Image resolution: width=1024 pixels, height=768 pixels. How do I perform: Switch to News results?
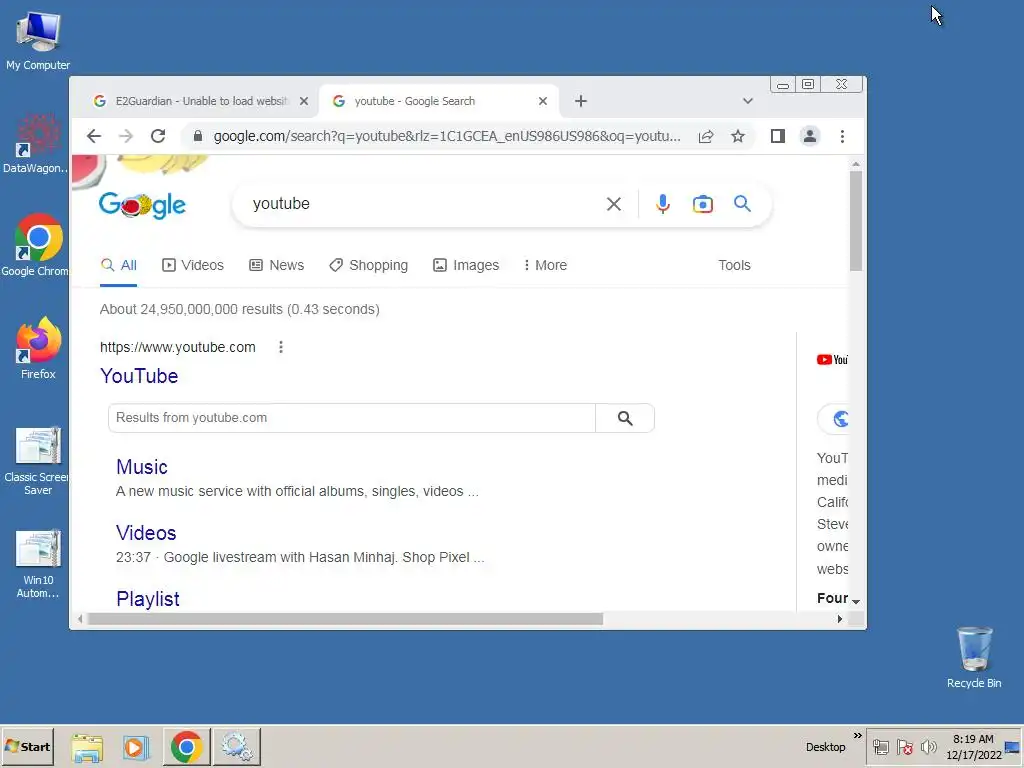click(x=277, y=265)
